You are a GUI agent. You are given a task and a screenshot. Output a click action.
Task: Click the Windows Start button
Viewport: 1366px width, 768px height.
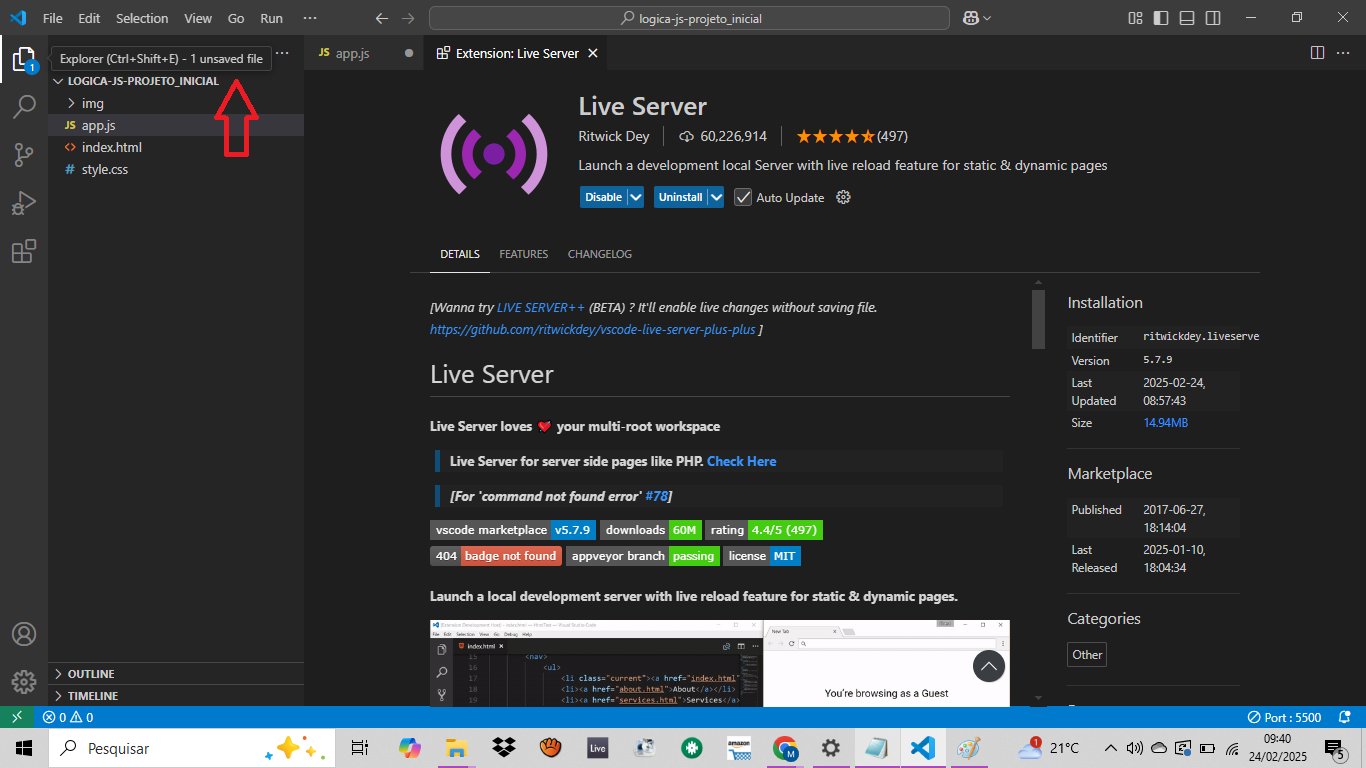pos(24,747)
